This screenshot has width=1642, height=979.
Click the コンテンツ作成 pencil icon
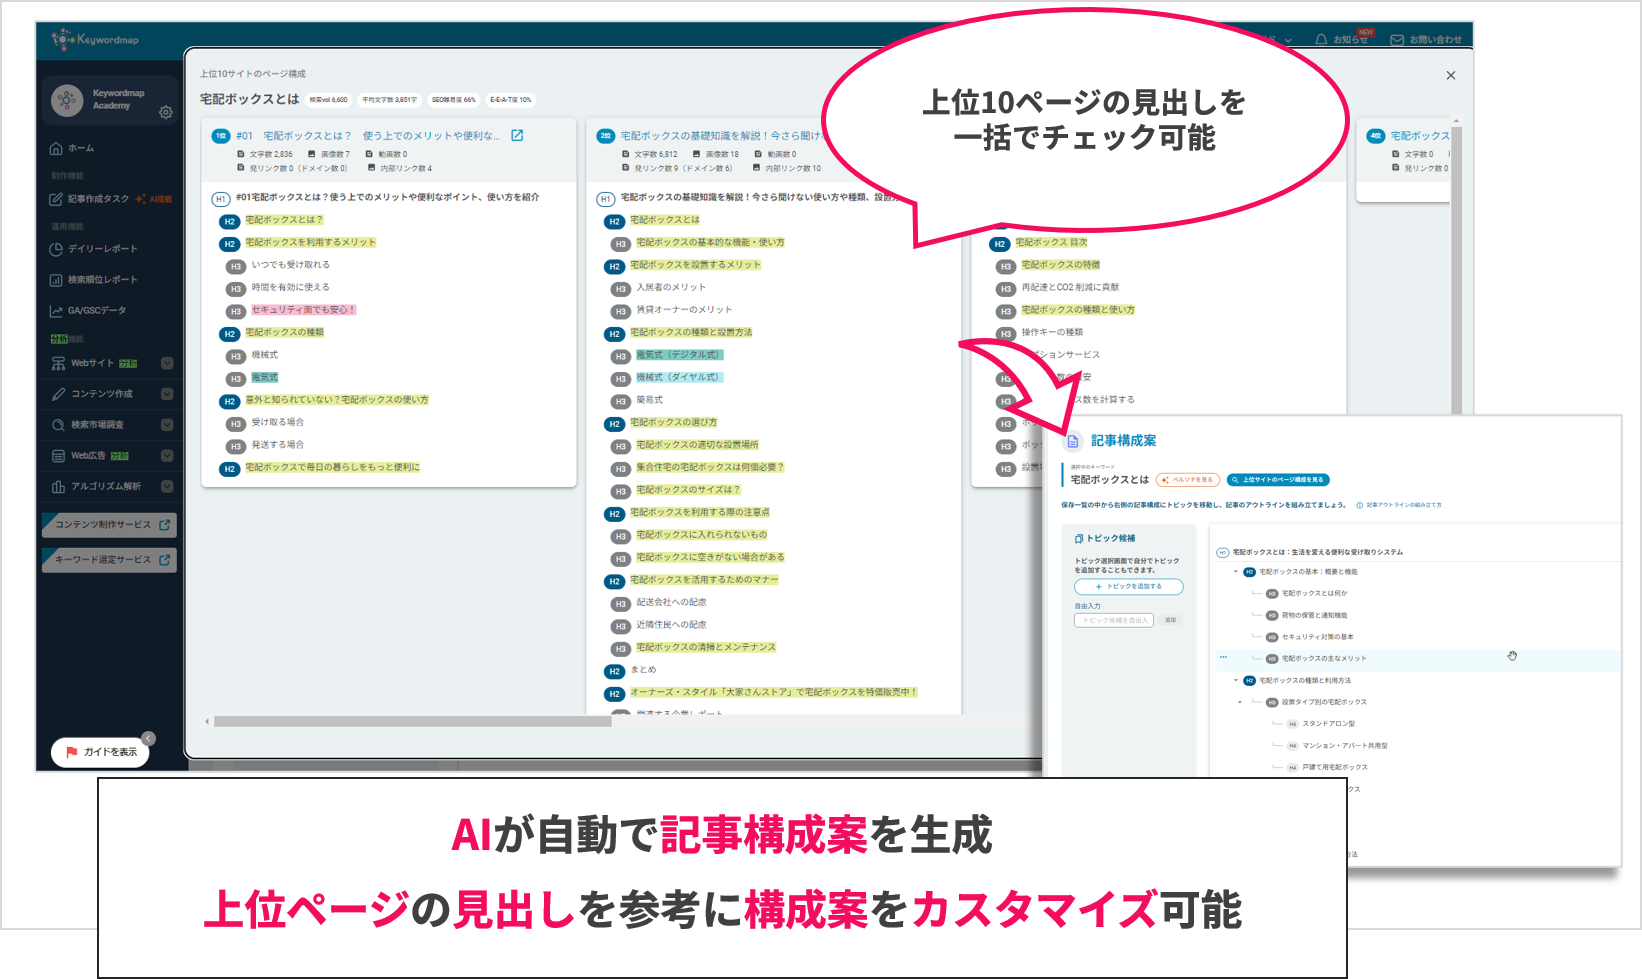tap(58, 394)
